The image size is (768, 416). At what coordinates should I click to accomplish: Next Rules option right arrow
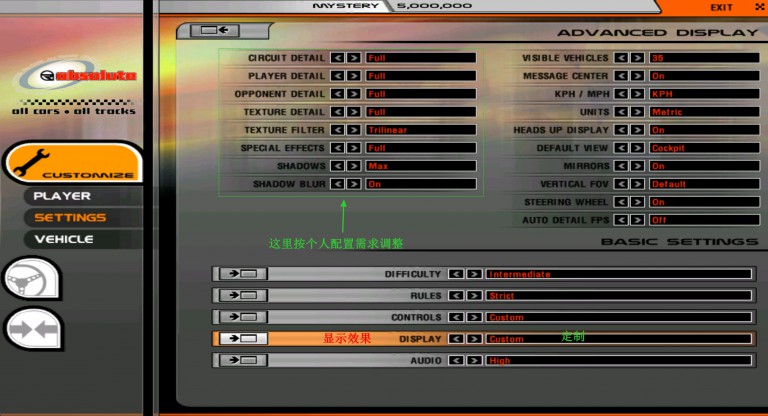pyautogui.click(x=474, y=295)
